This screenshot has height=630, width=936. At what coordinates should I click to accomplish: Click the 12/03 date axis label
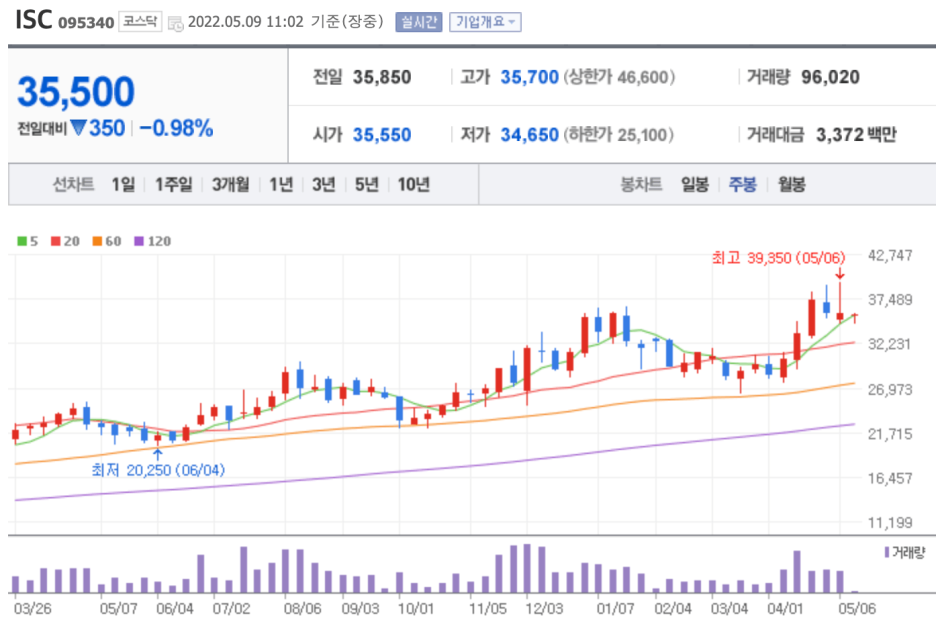pos(544,609)
